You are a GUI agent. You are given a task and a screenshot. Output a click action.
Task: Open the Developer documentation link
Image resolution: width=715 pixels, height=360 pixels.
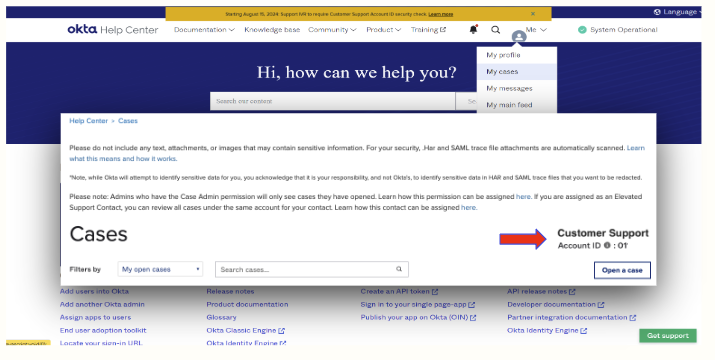click(x=555, y=304)
